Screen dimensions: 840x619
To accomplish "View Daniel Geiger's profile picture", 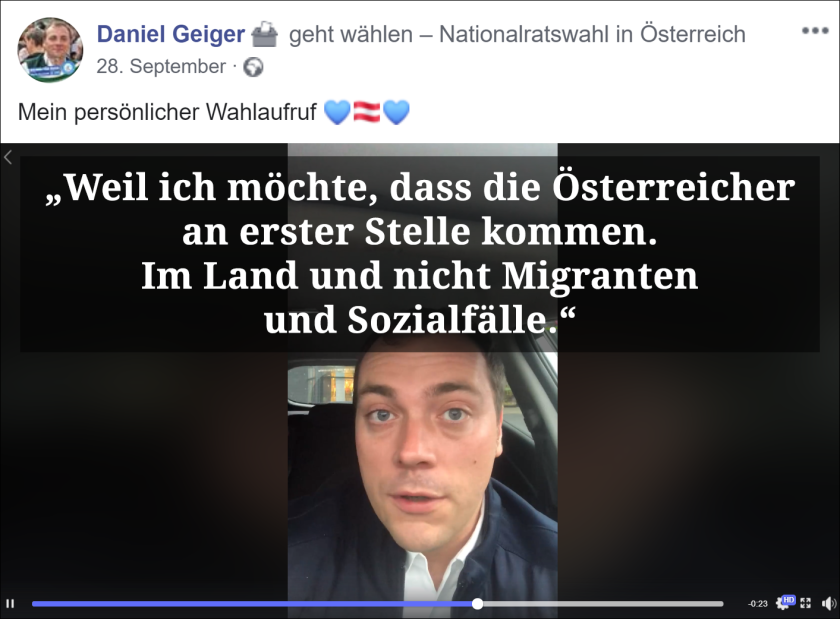I will 51,49.
